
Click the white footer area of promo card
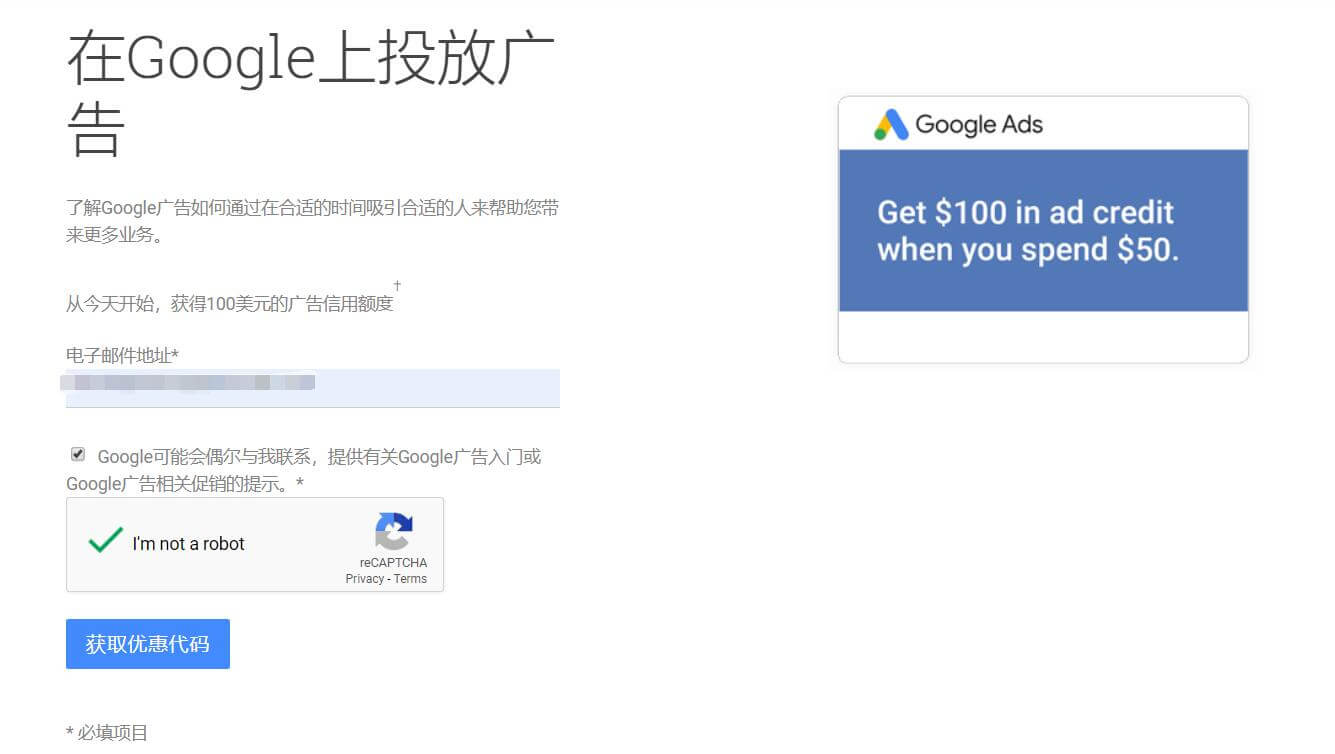(1042, 336)
